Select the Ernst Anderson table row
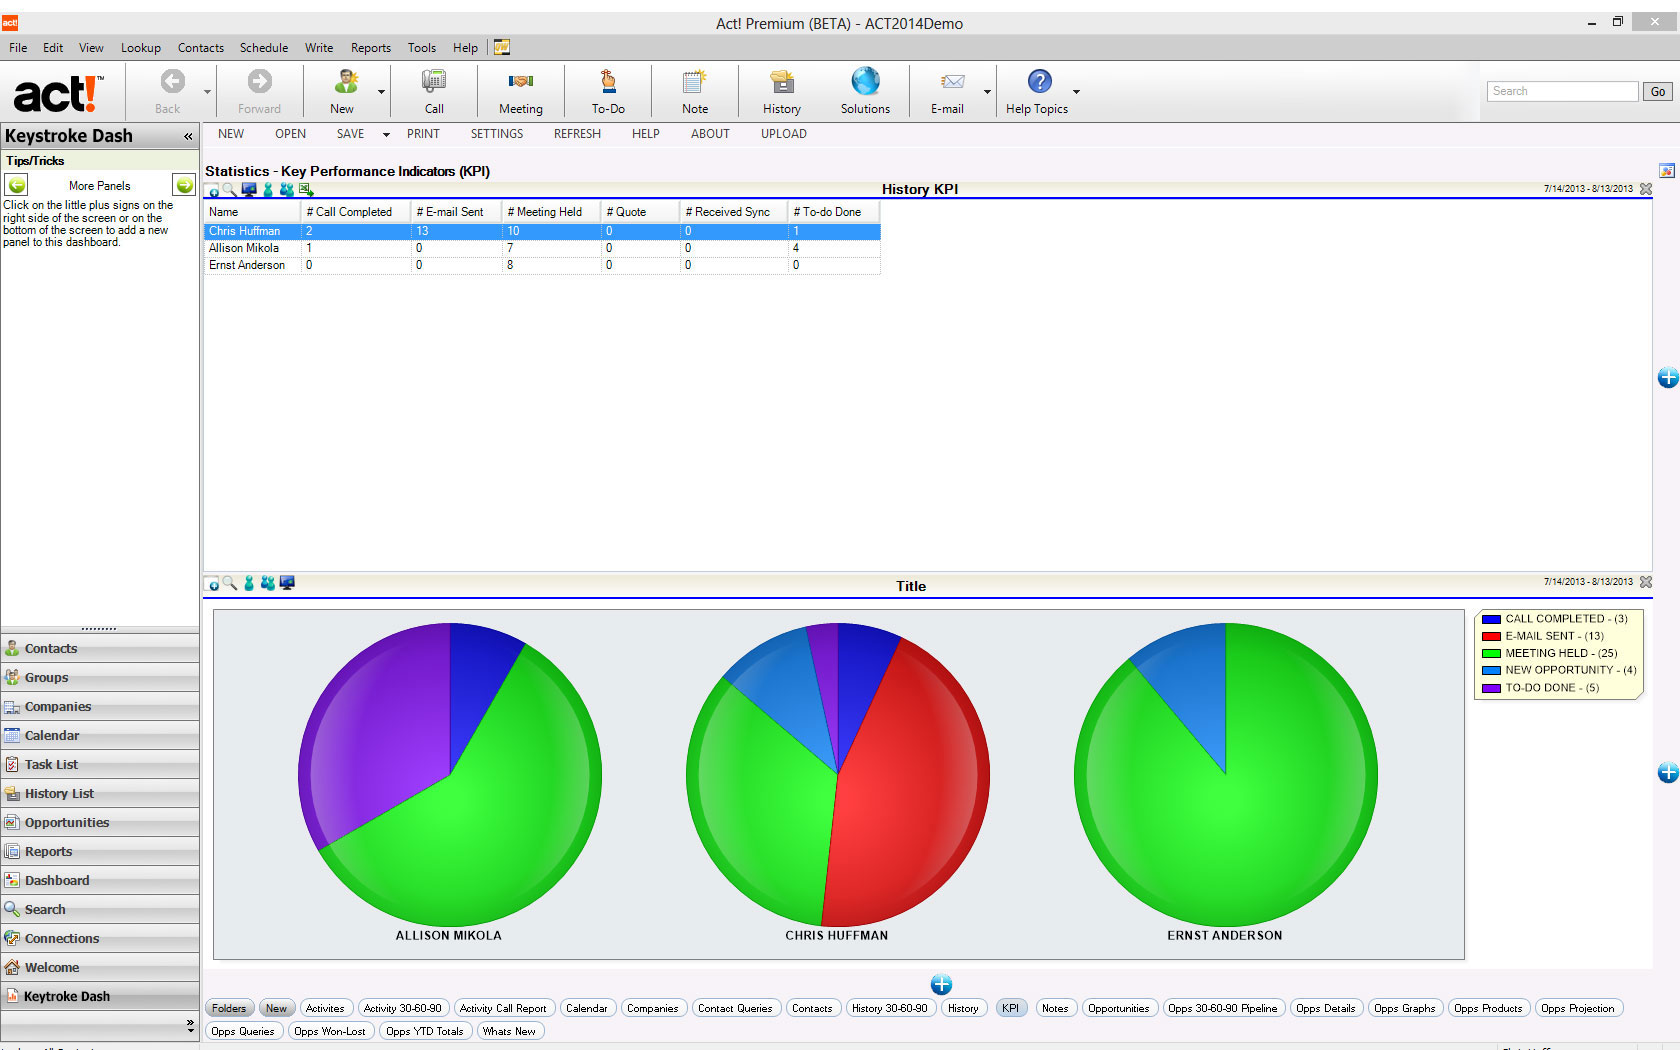 point(542,265)
